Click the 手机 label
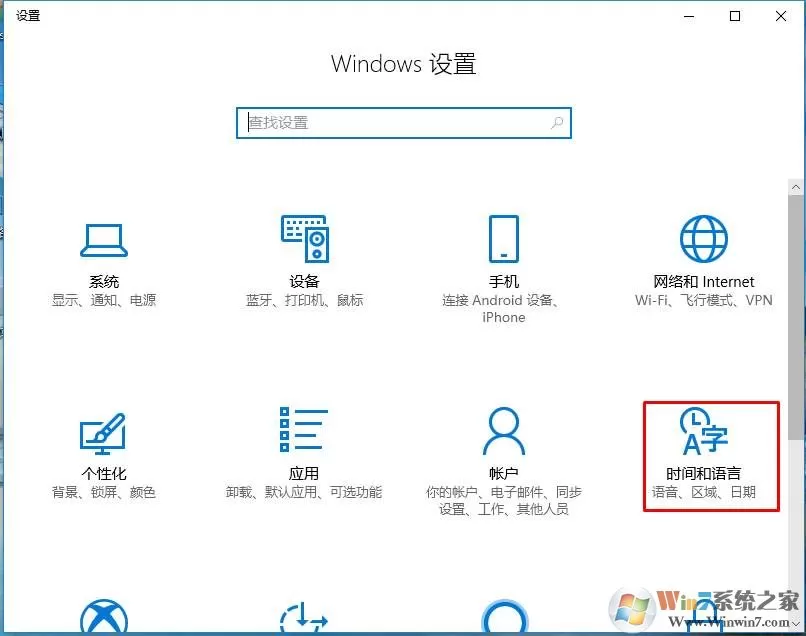 tap(504, 281)
